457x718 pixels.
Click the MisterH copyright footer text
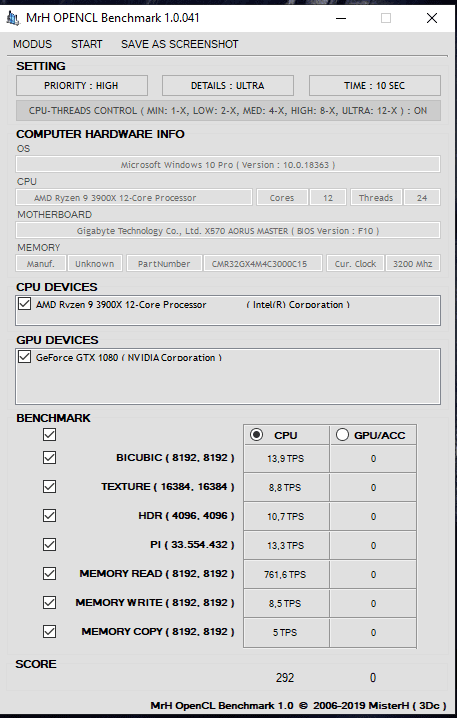coord(298,706)
